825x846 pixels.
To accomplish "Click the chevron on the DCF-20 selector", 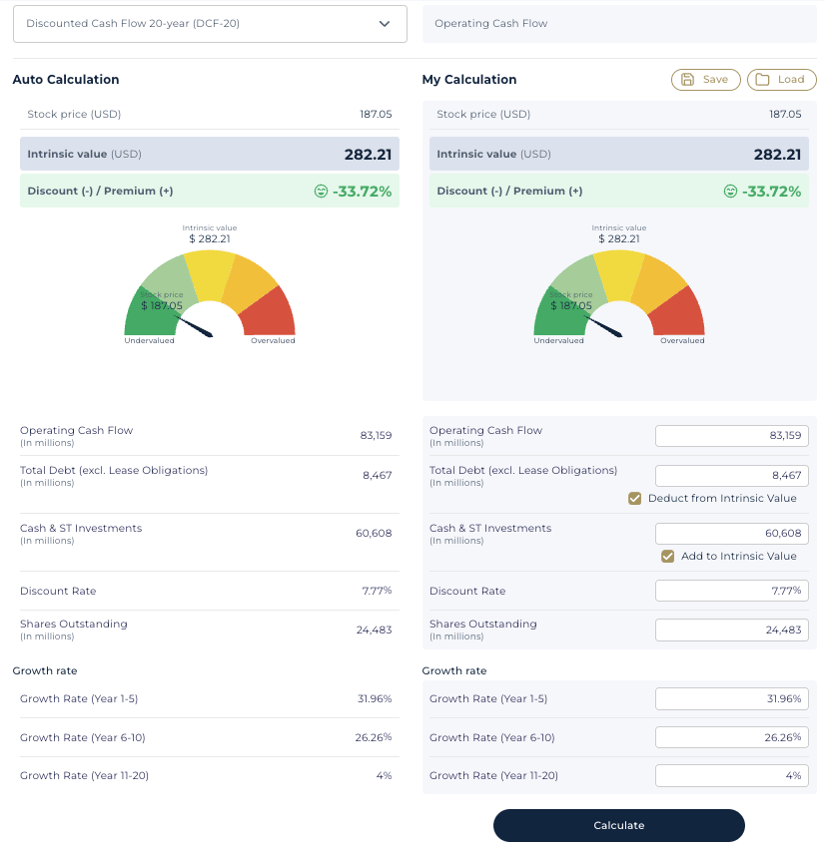I will [x=384, y=23].
